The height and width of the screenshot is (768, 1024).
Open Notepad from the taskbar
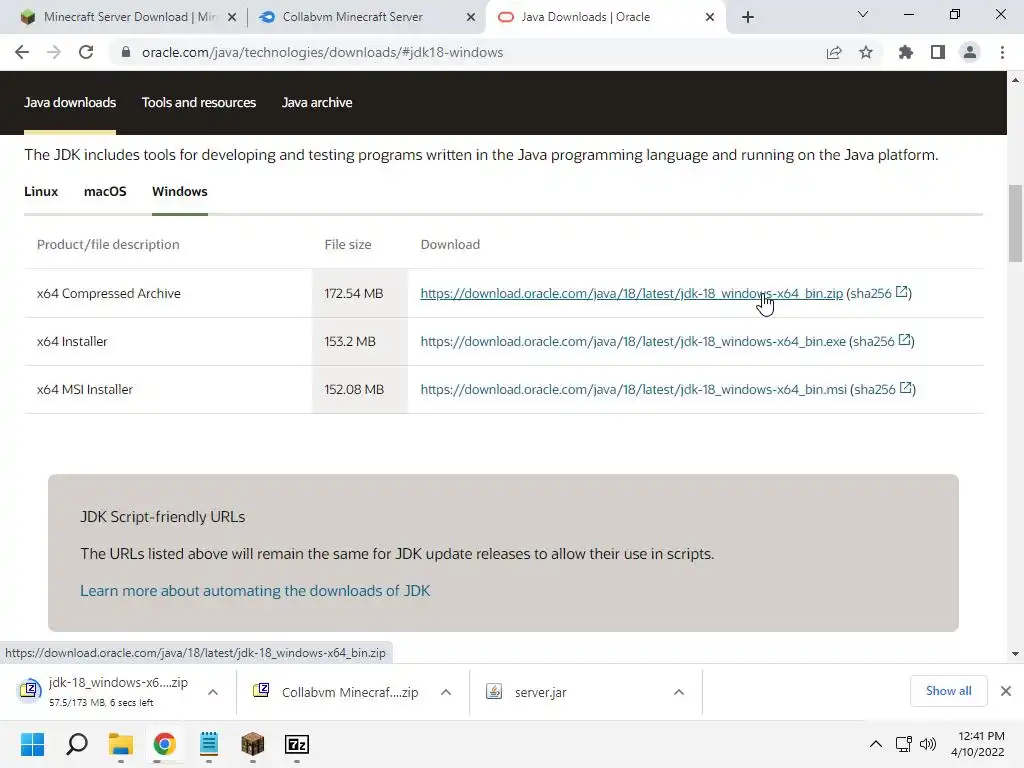tap(209, 744)
